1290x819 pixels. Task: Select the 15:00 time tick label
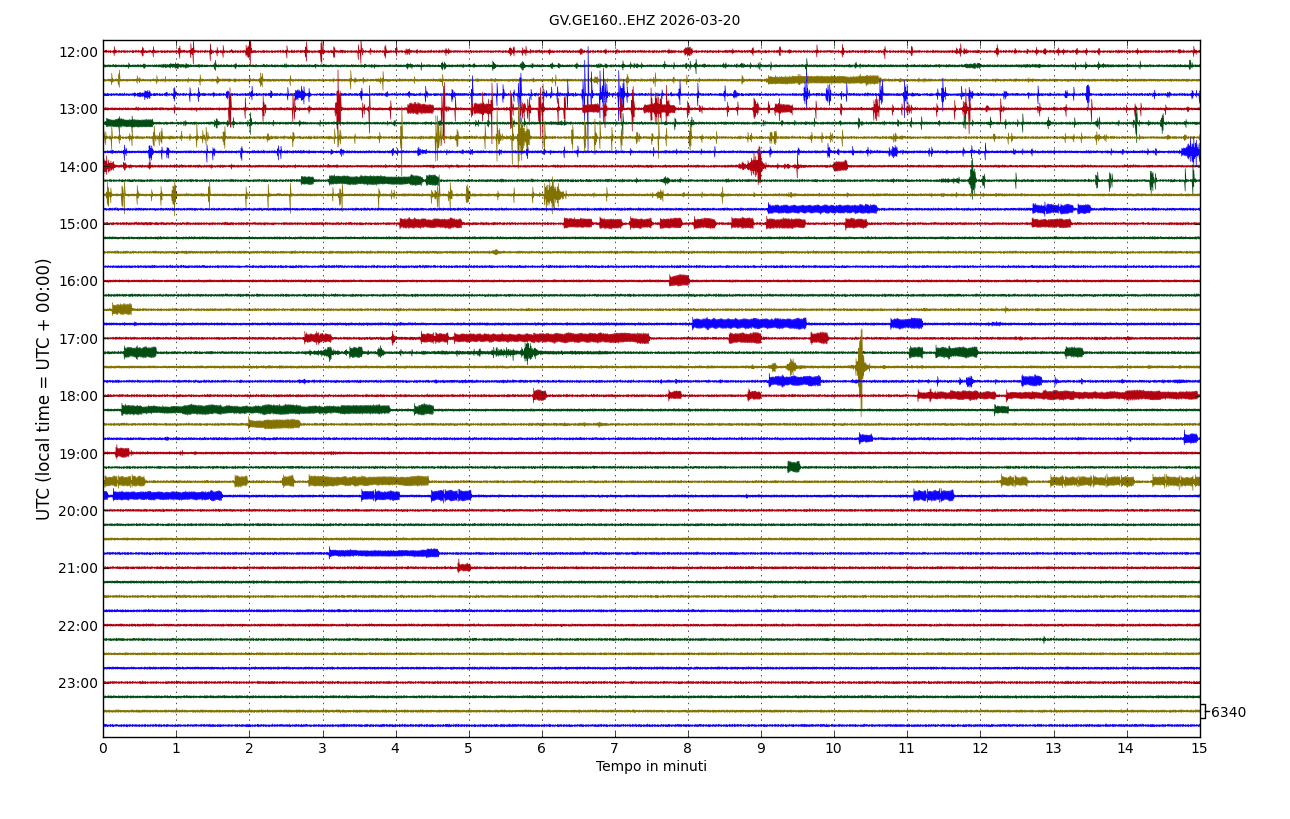[x=79, y=224]
